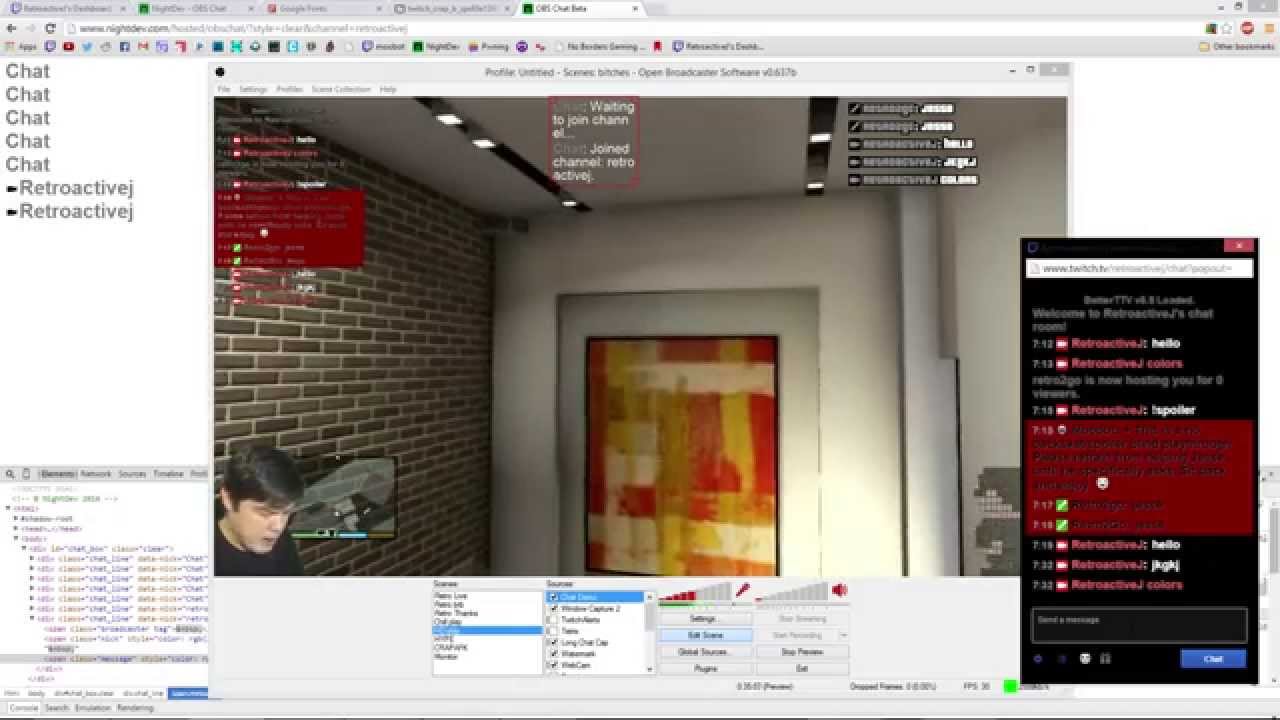Open the Gmail bookmark icon
Image resolution: width=1280 pixels, height=720 pixels.
tap(143, 46)
